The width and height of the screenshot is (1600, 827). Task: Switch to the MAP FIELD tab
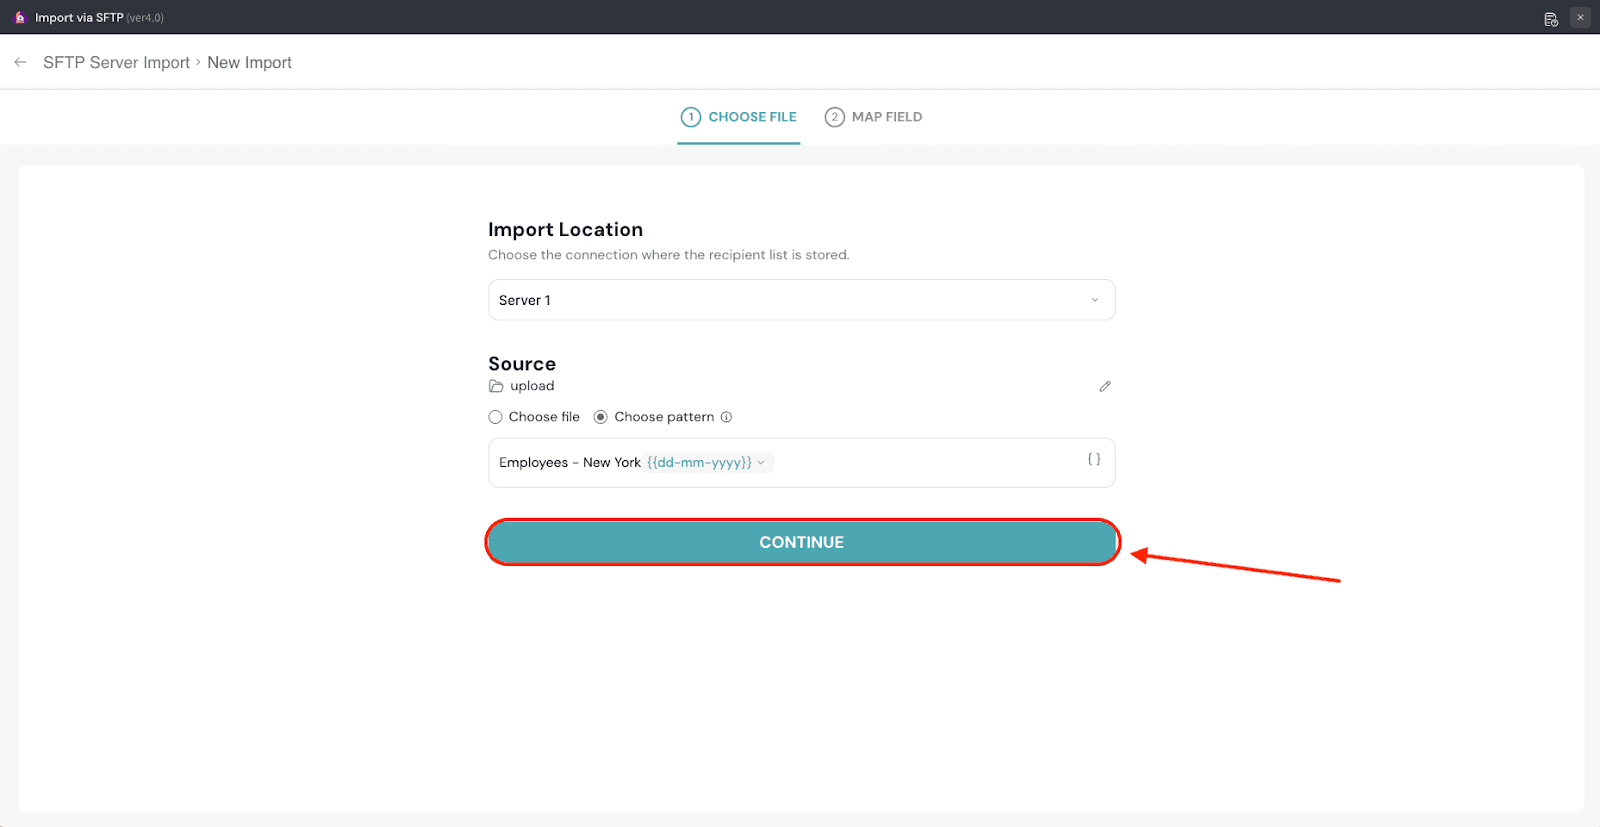pyautogui.click(x=886, y=117)
